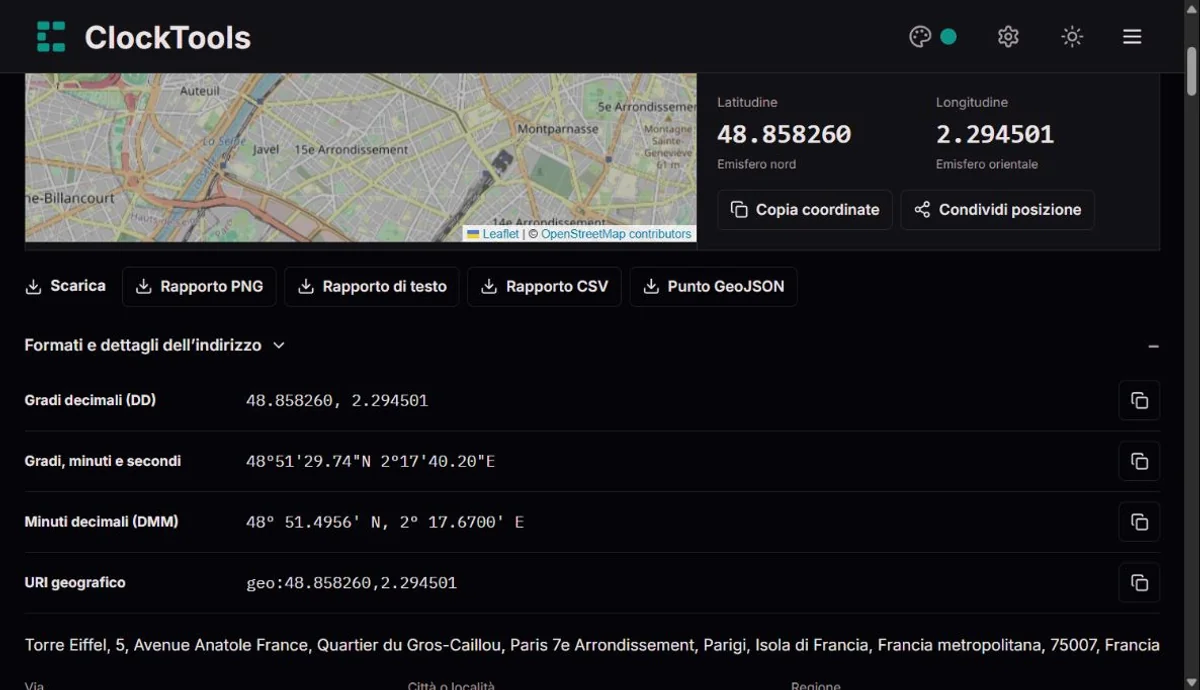This screenshot has height=690, width=1200.
Task: Click the DMS value 48°51'29.74"N 2°17'40.20"E
Action: coord(371,461)
